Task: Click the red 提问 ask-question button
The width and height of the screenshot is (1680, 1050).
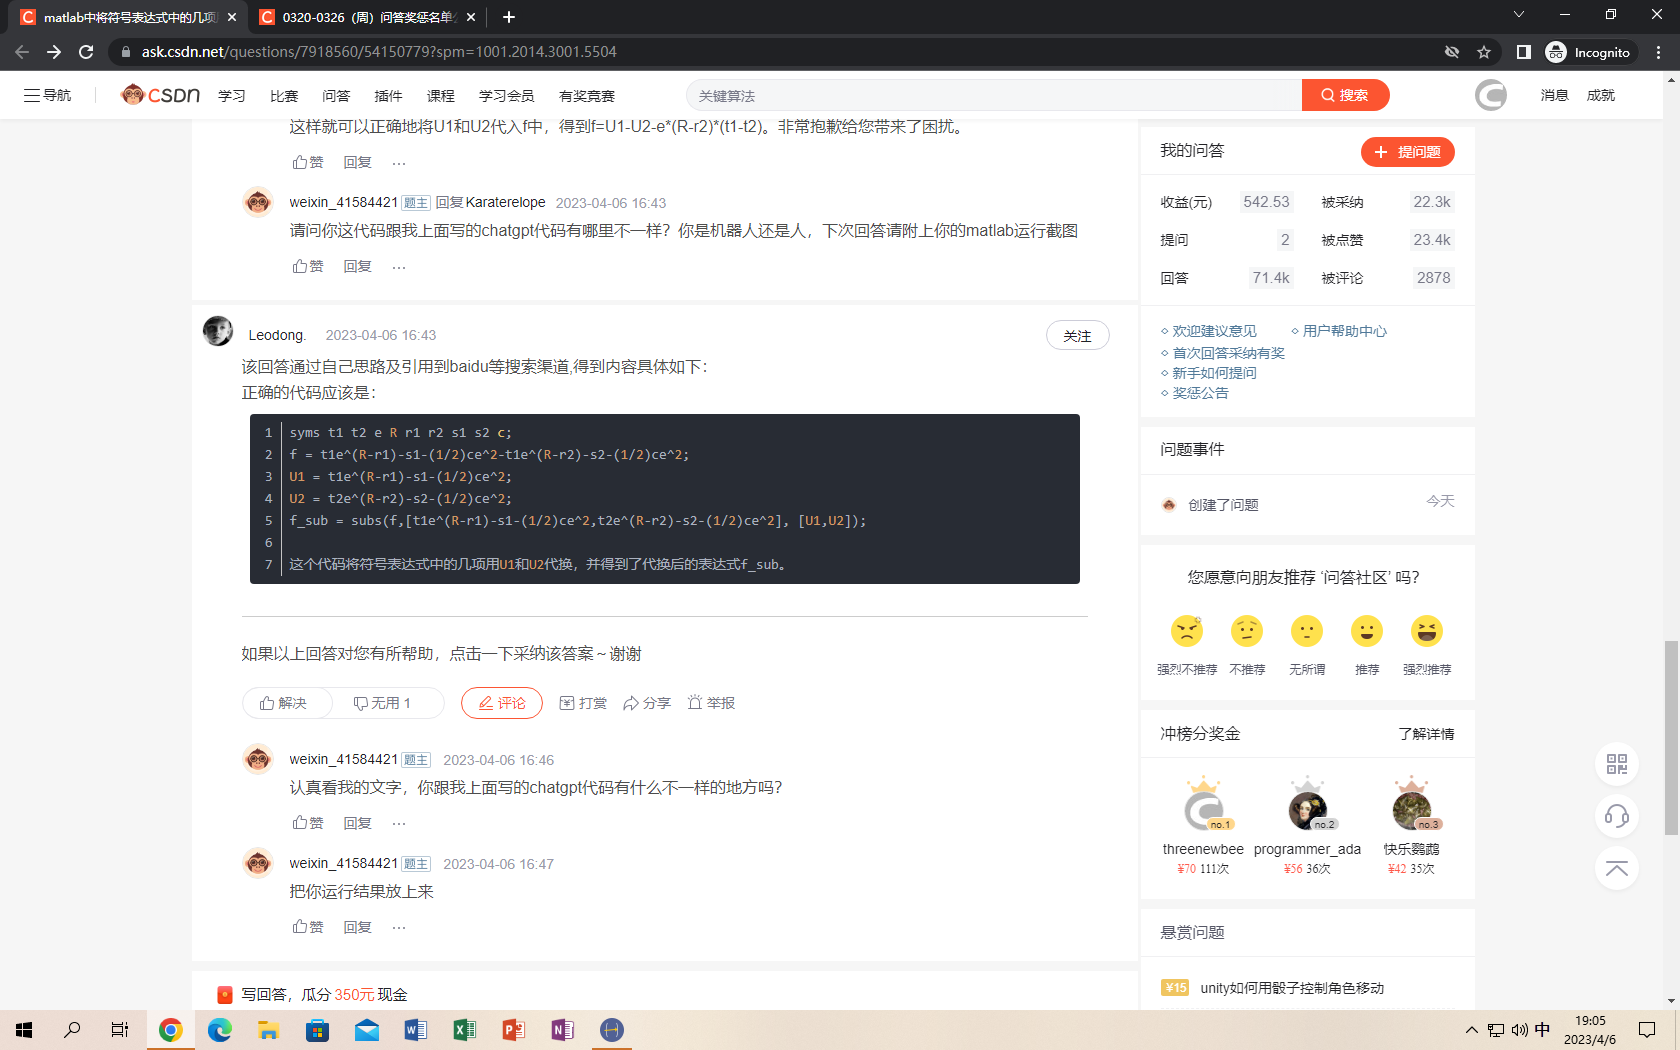Action: pos(1407,152)
